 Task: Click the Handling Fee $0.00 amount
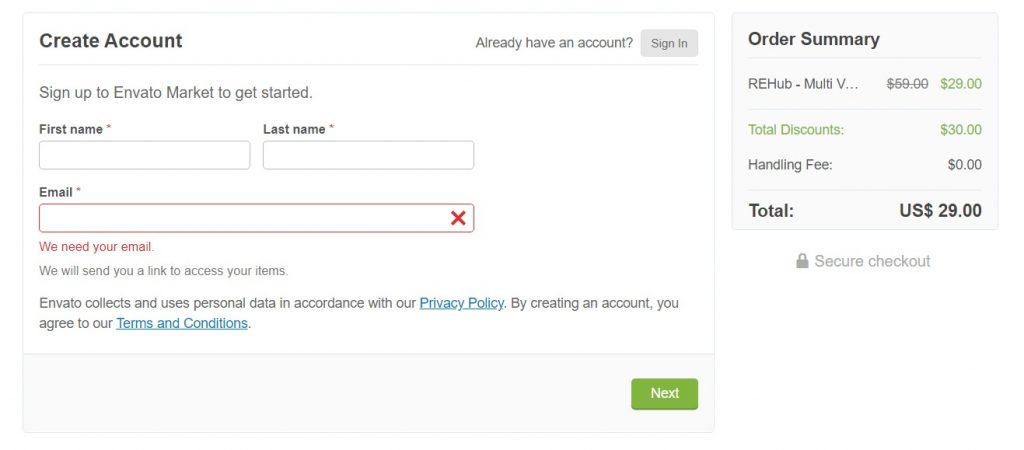[965, 165]
